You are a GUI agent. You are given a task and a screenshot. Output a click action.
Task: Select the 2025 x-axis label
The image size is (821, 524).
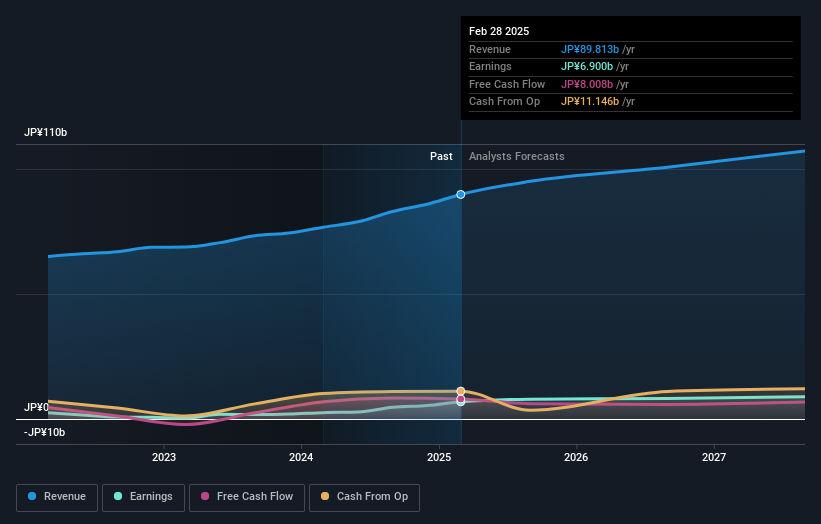[439, 457]
